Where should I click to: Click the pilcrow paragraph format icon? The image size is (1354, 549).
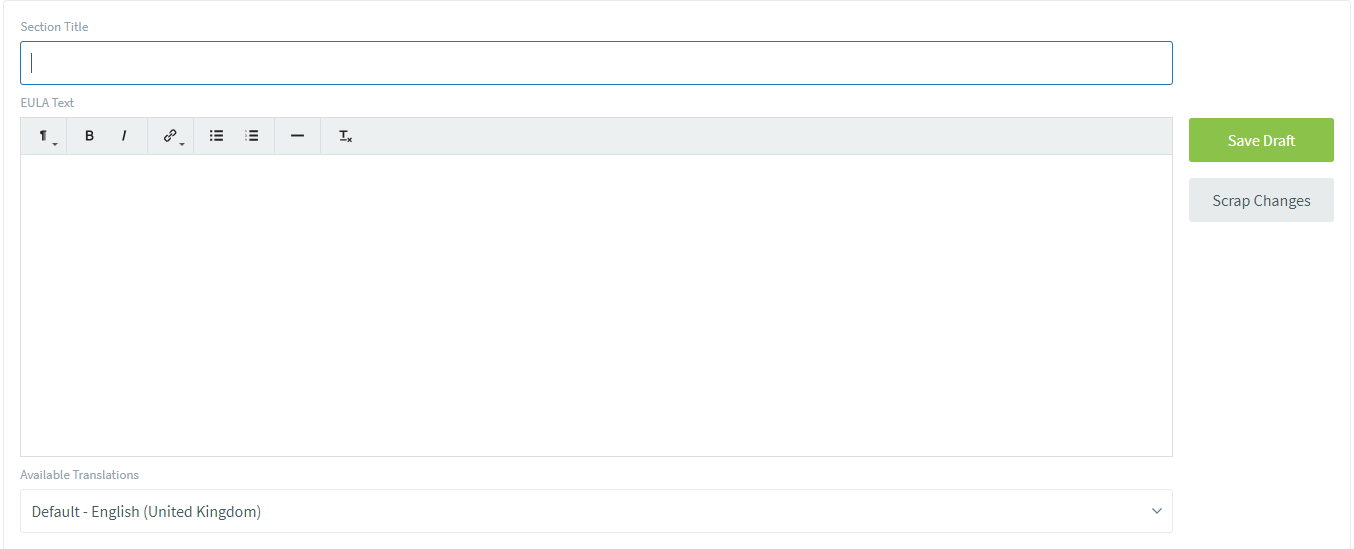(43, 136)
